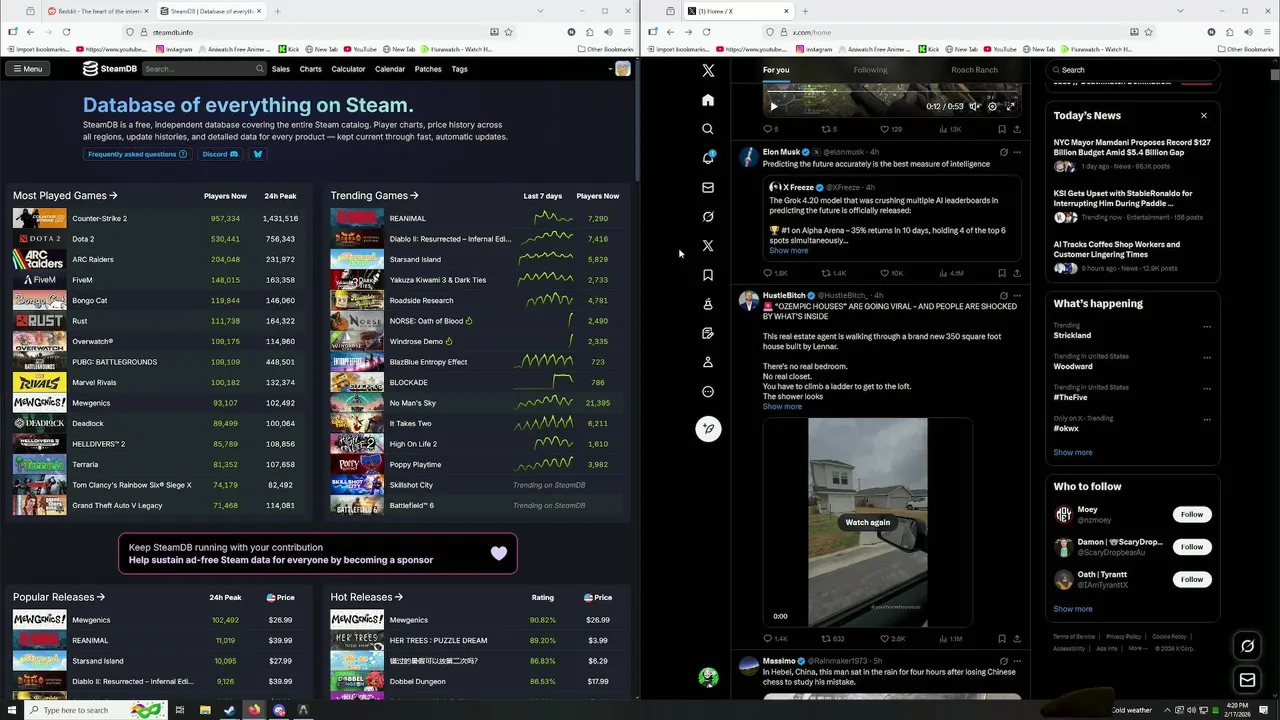Image resolution: width=1280 pixels, height=720 pixels.
Task: Follow Moey account
Action: click(x=1192, y=514)
